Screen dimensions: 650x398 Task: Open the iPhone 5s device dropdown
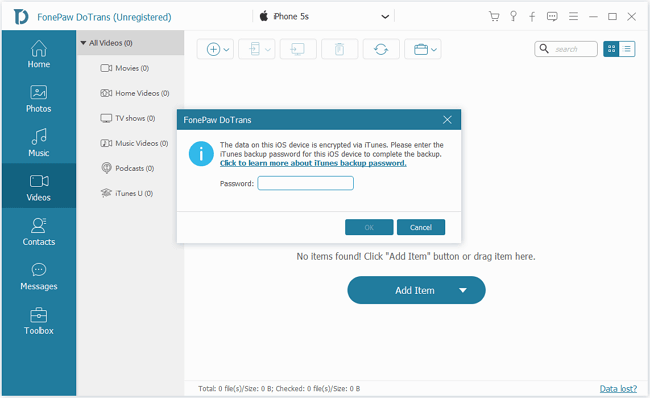coord(385,17)
